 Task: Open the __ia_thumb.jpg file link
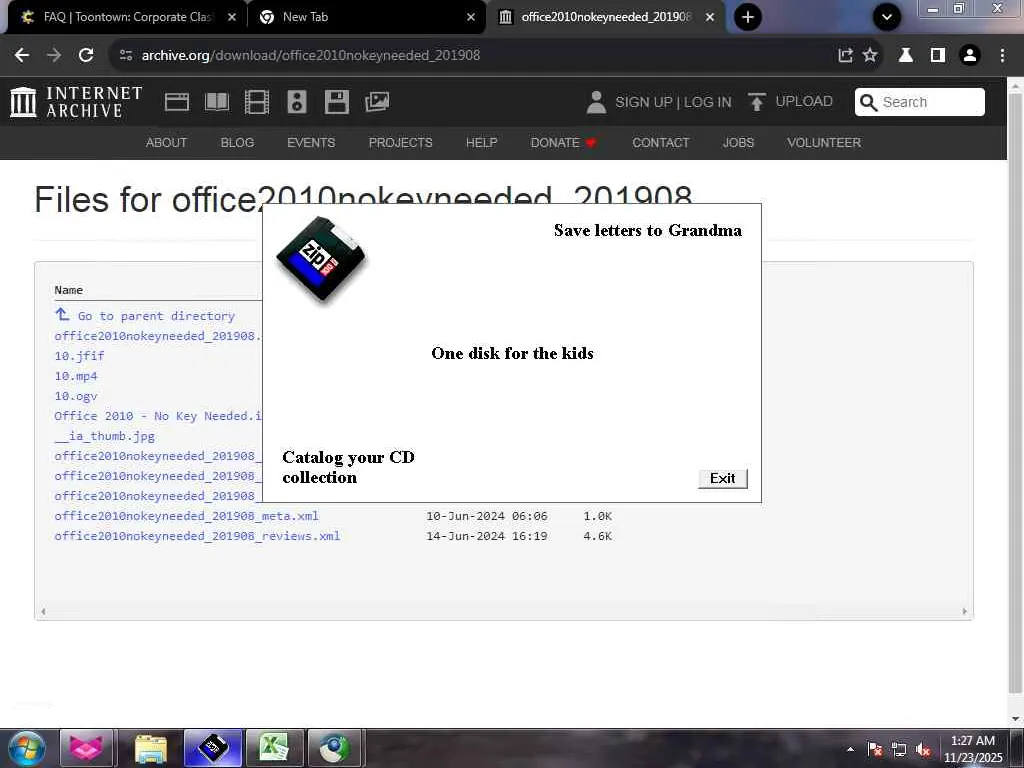(104, 436)
